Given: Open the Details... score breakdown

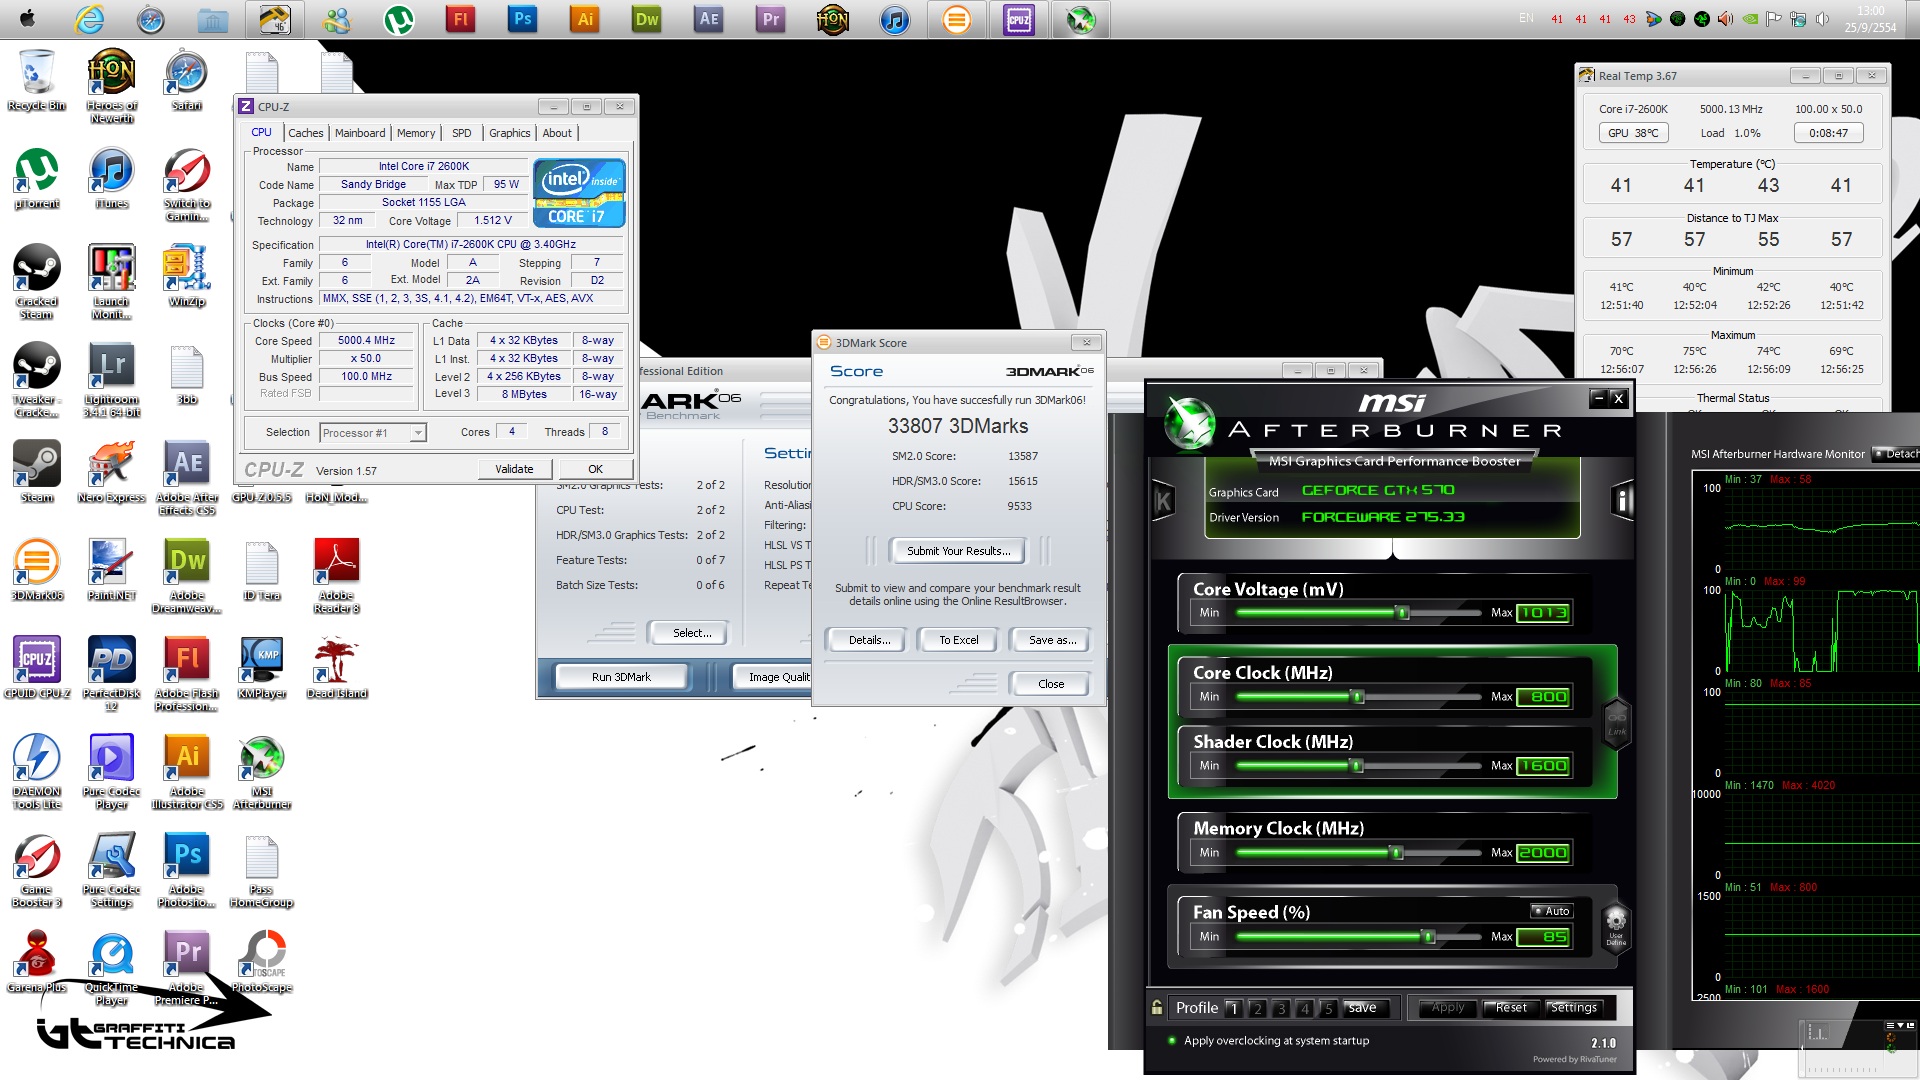Looking at the screenshot, I should coord(868,640).
